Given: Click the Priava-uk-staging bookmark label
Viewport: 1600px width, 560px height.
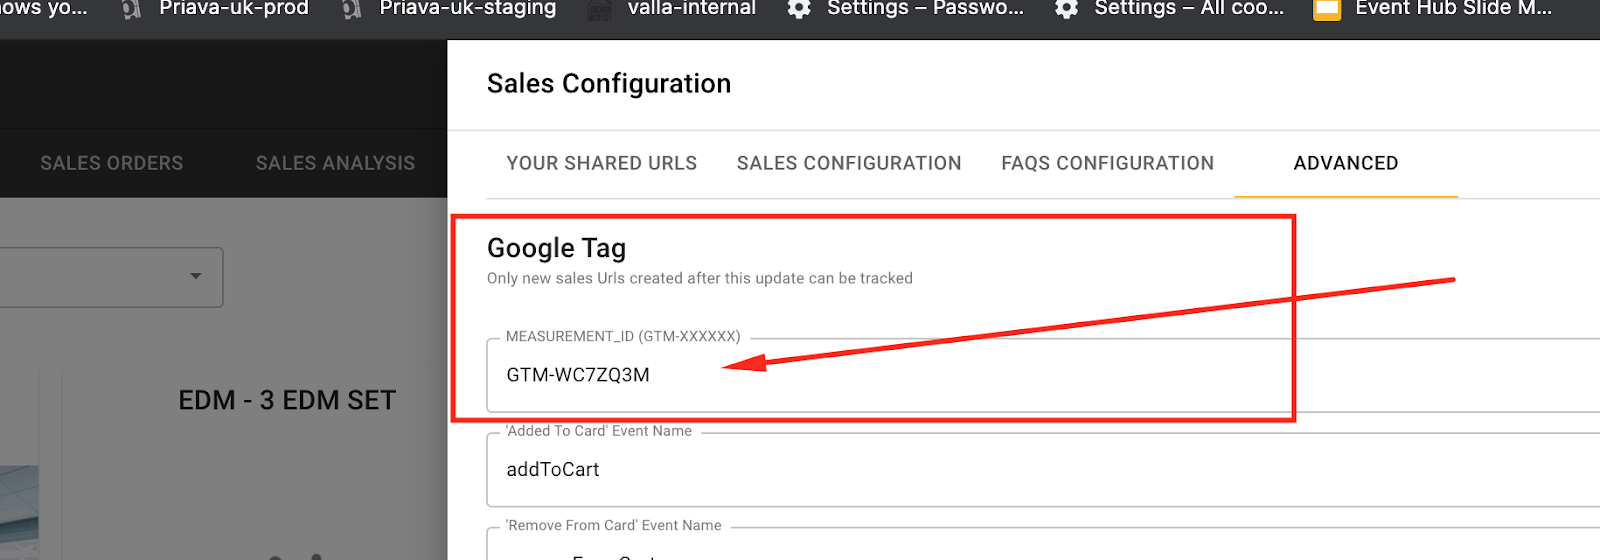Looking at the screenshot, I should point(468,9).
